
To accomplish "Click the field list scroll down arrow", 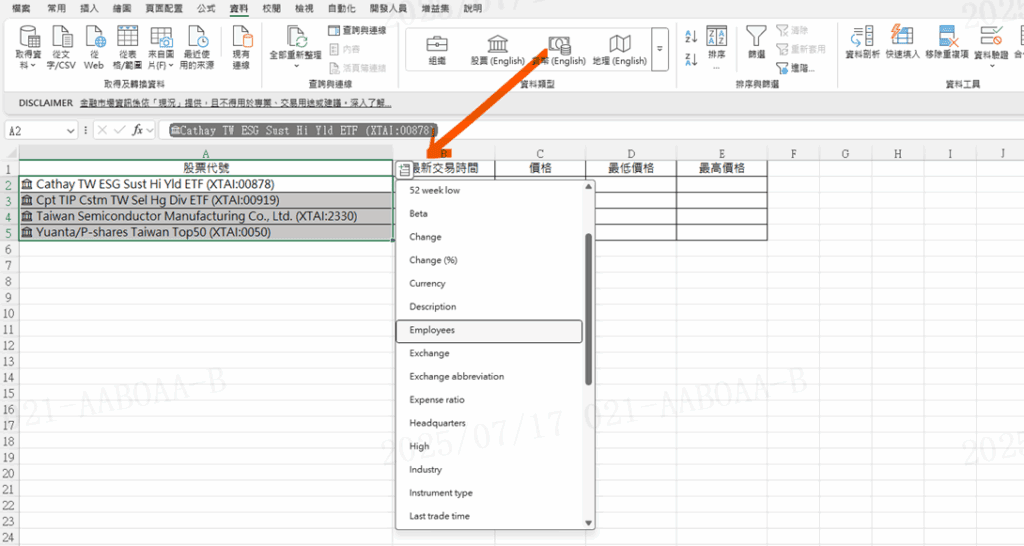I will click(588, 522).
